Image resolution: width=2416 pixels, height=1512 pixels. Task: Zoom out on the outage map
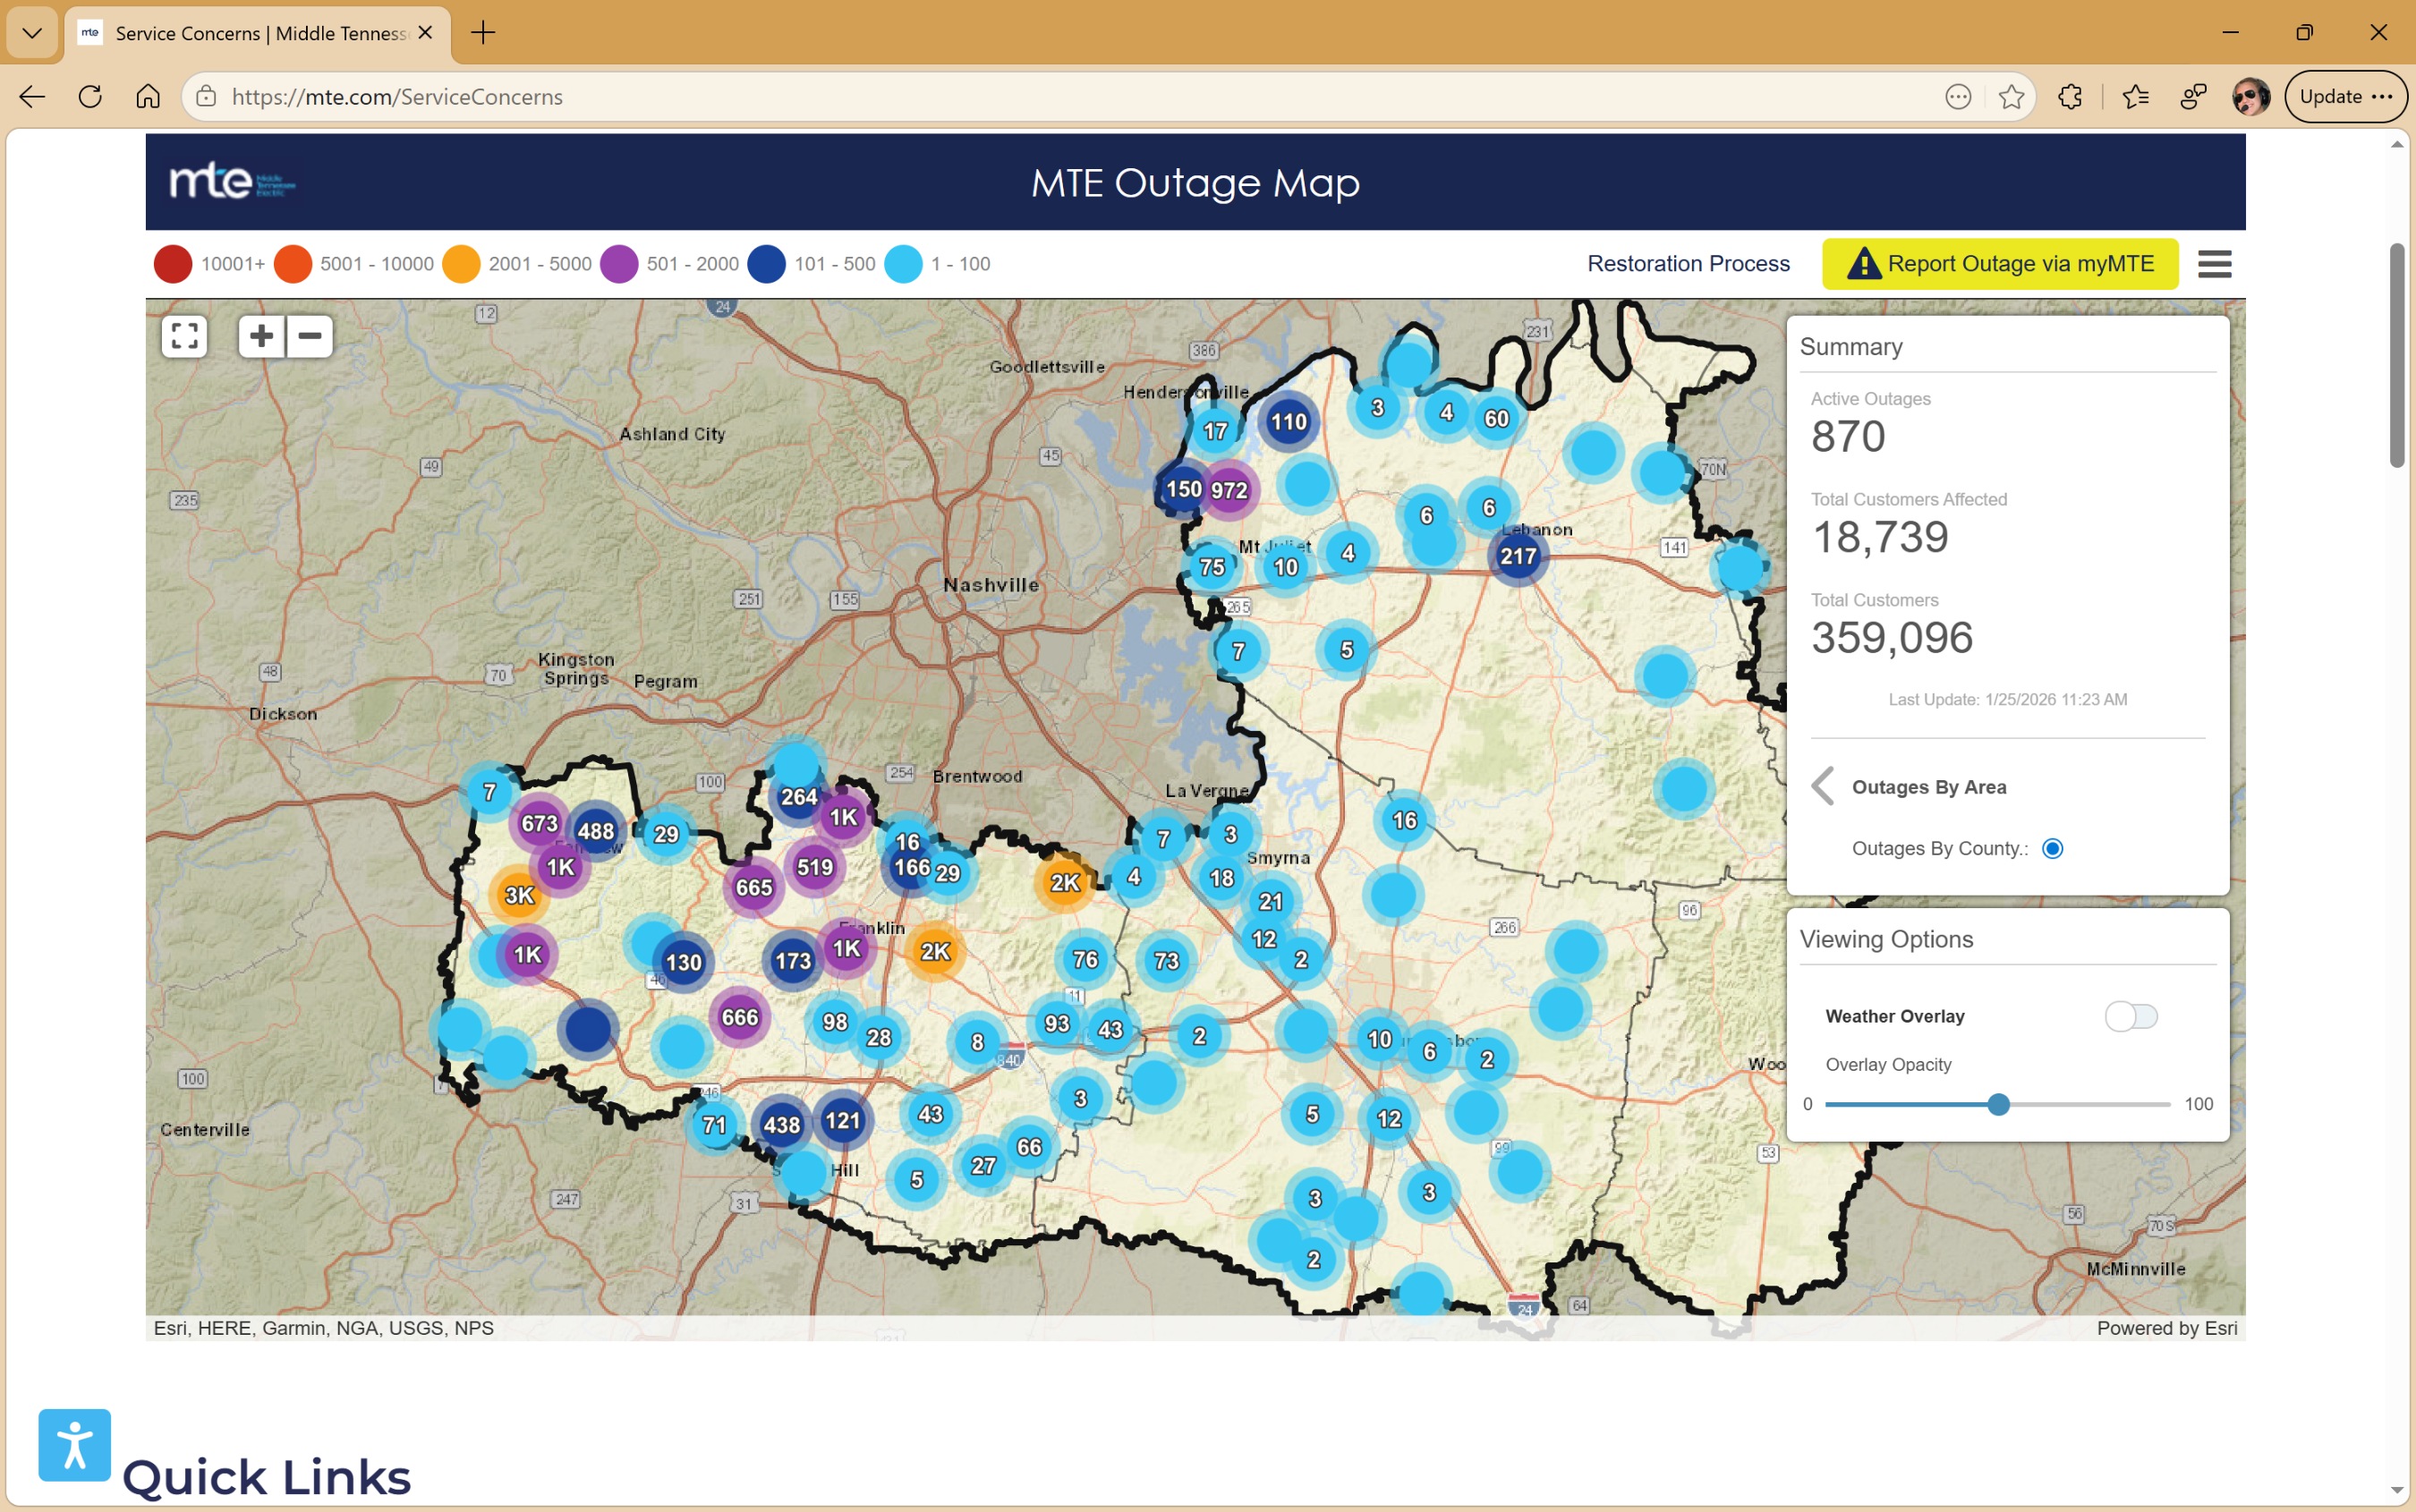310,336
